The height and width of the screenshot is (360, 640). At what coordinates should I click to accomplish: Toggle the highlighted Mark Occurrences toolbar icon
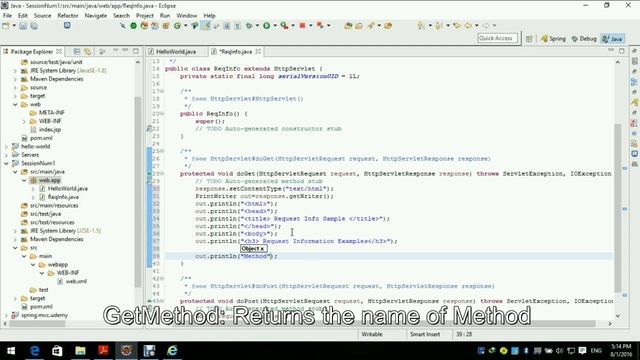(206, 26)
